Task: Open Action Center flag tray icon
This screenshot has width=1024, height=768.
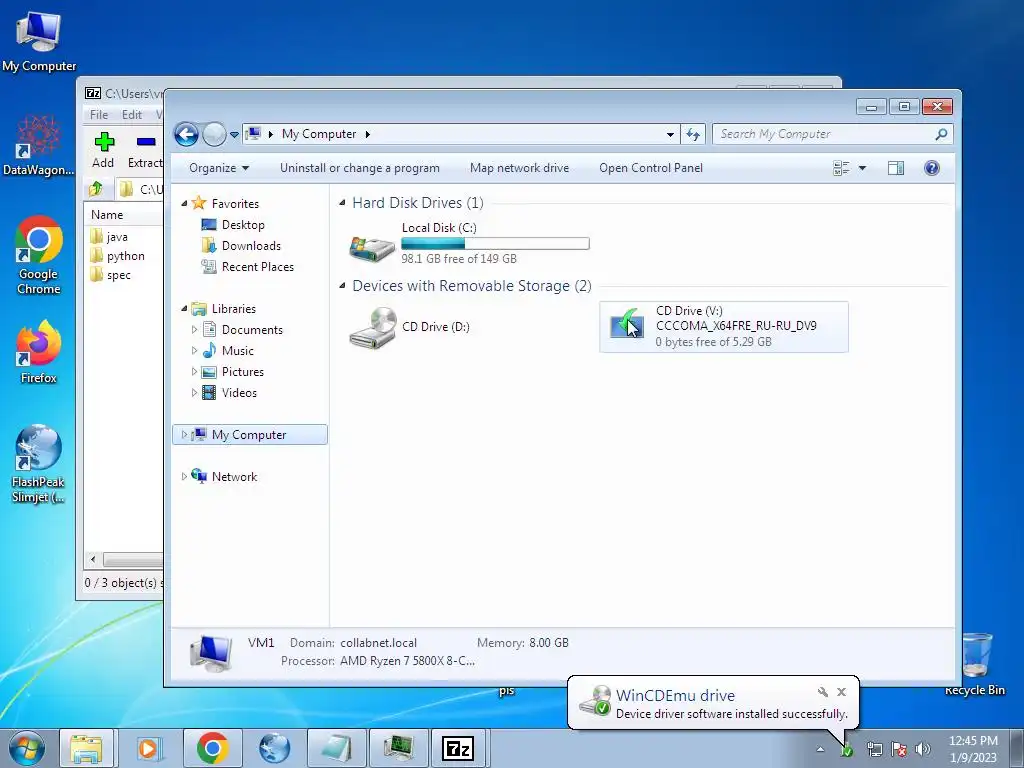Action: (899, 749)
